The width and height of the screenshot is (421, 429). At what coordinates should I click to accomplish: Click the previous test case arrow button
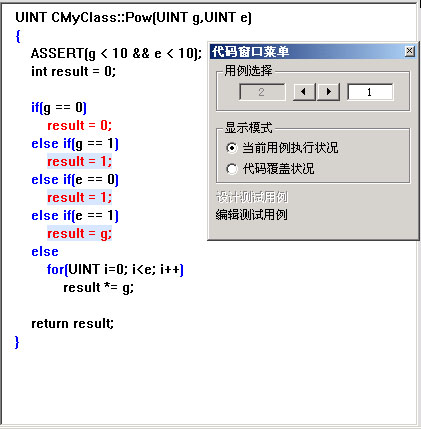point(304,92)
